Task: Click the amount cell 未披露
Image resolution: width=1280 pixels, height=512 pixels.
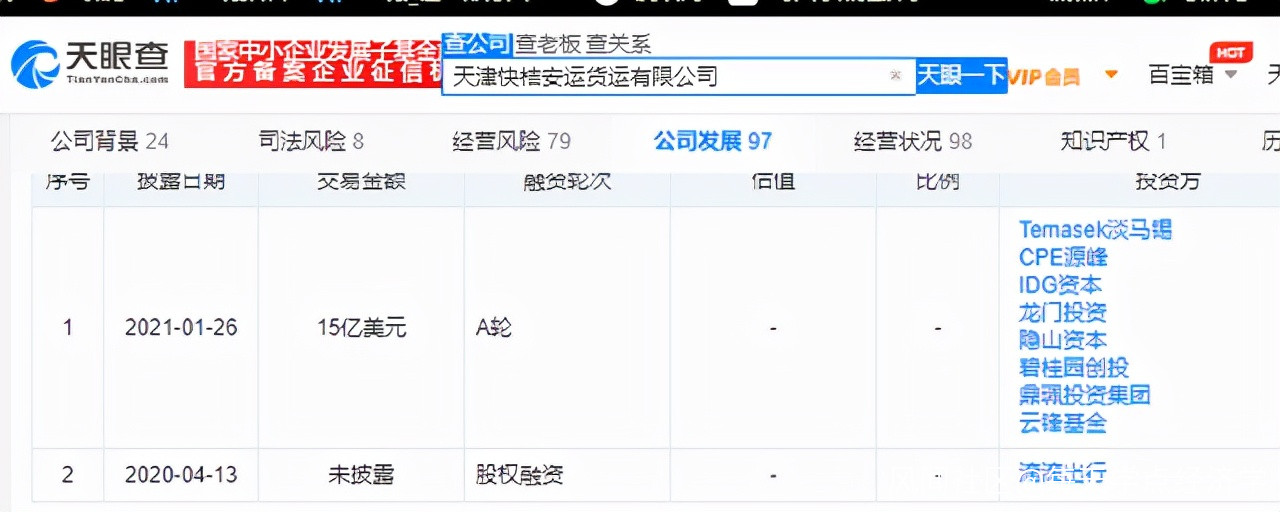Action: [x=361, y=474]
